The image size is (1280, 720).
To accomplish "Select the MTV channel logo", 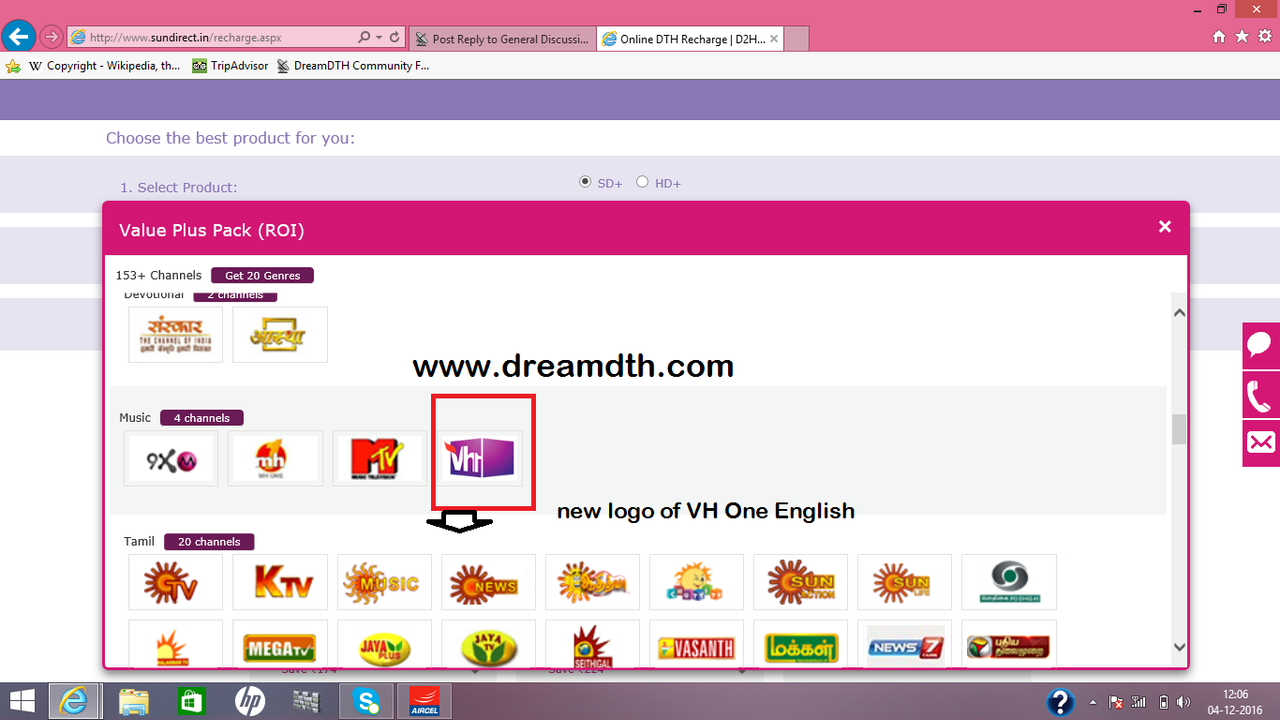I will click(379, 458).
